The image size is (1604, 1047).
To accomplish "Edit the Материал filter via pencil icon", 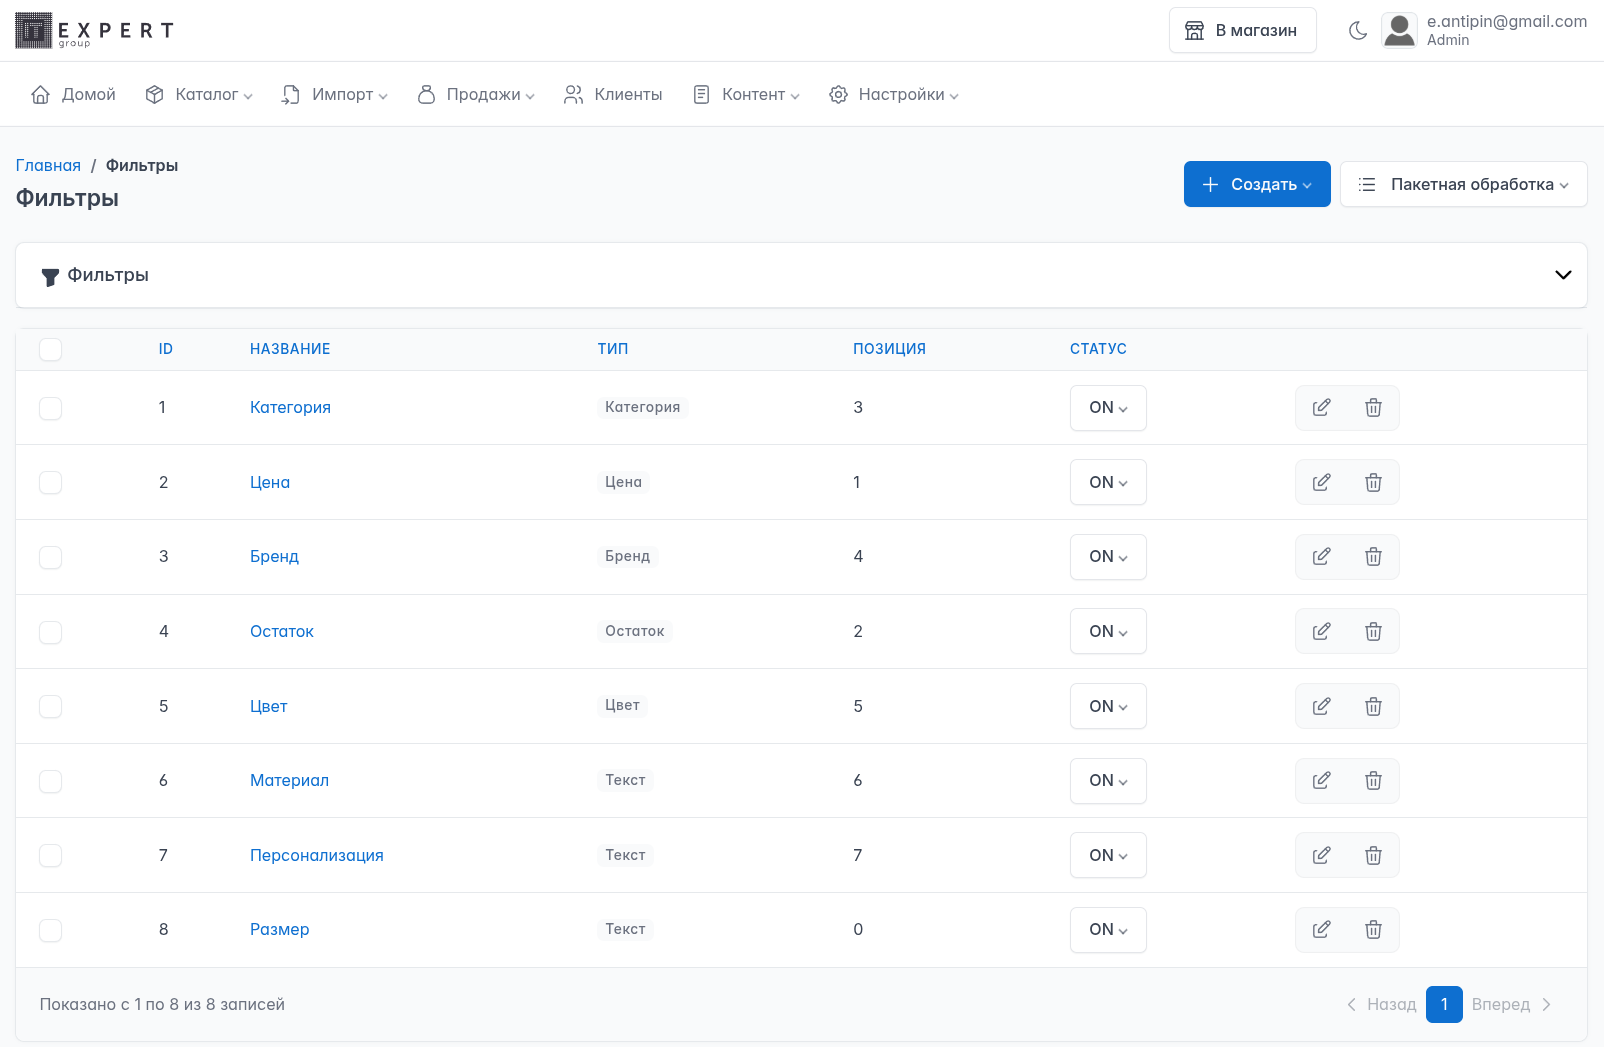I will point(1321,781).
